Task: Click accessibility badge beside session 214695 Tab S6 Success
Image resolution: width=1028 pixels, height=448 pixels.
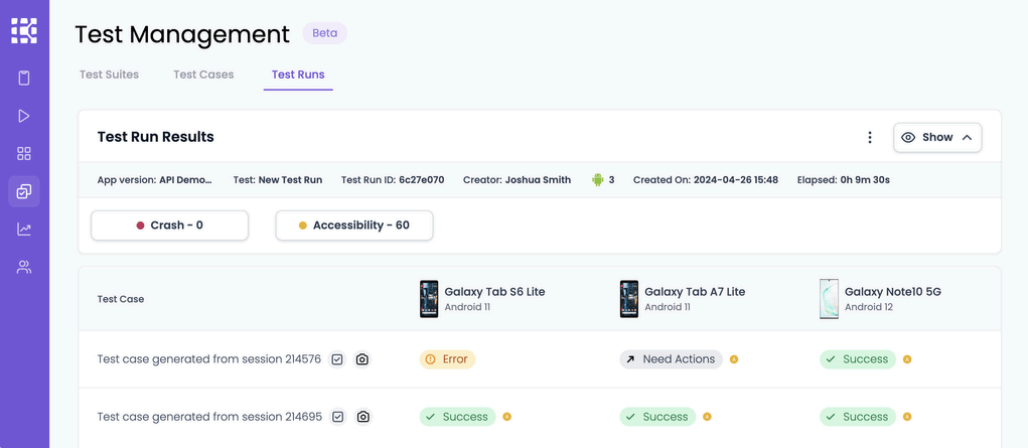Action: [x=507, y=417]
